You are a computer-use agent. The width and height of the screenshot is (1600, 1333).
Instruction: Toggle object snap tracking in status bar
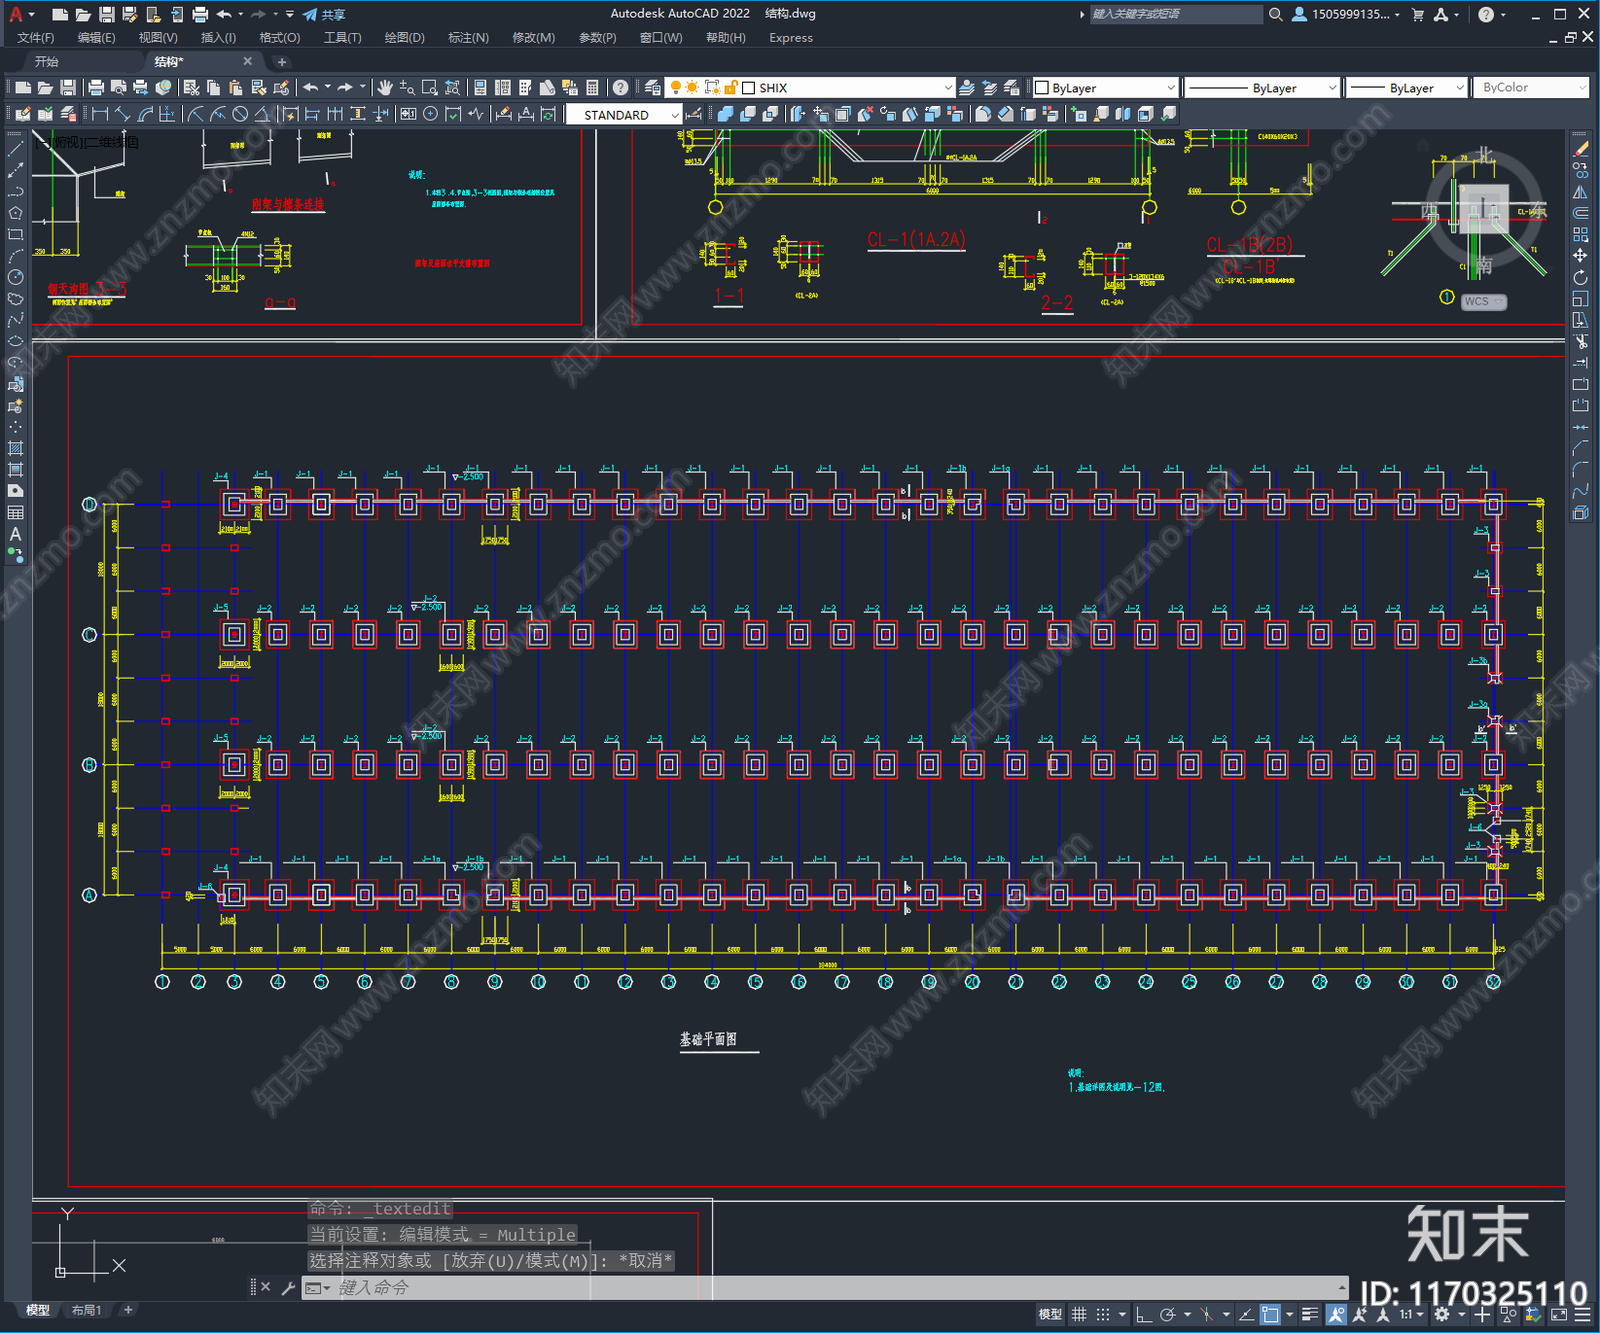(x=1246, y=1314)
